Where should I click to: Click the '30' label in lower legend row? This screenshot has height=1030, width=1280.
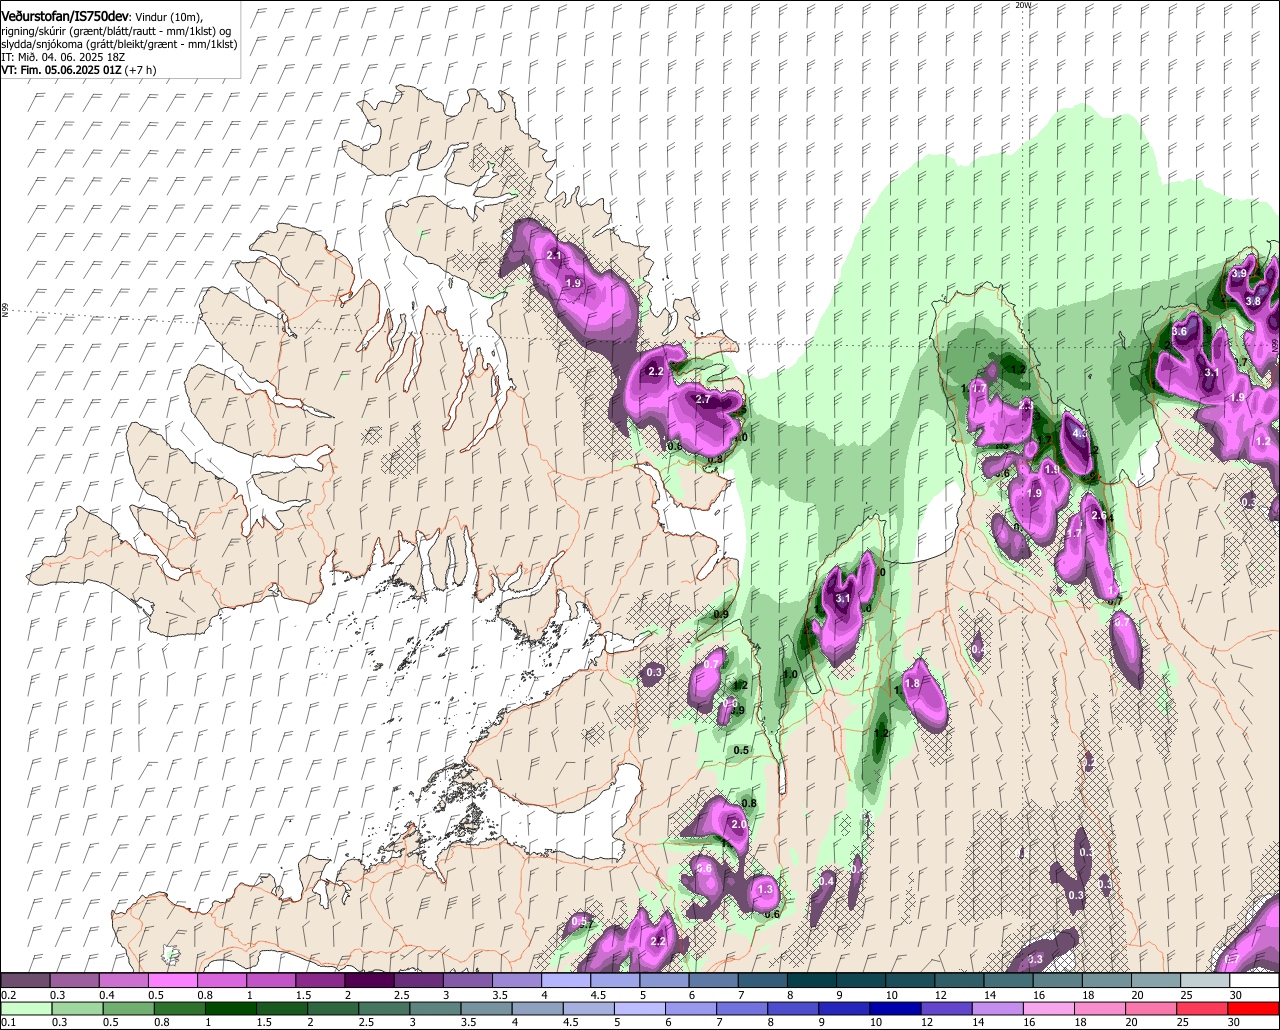(x=1235, y=1022)
